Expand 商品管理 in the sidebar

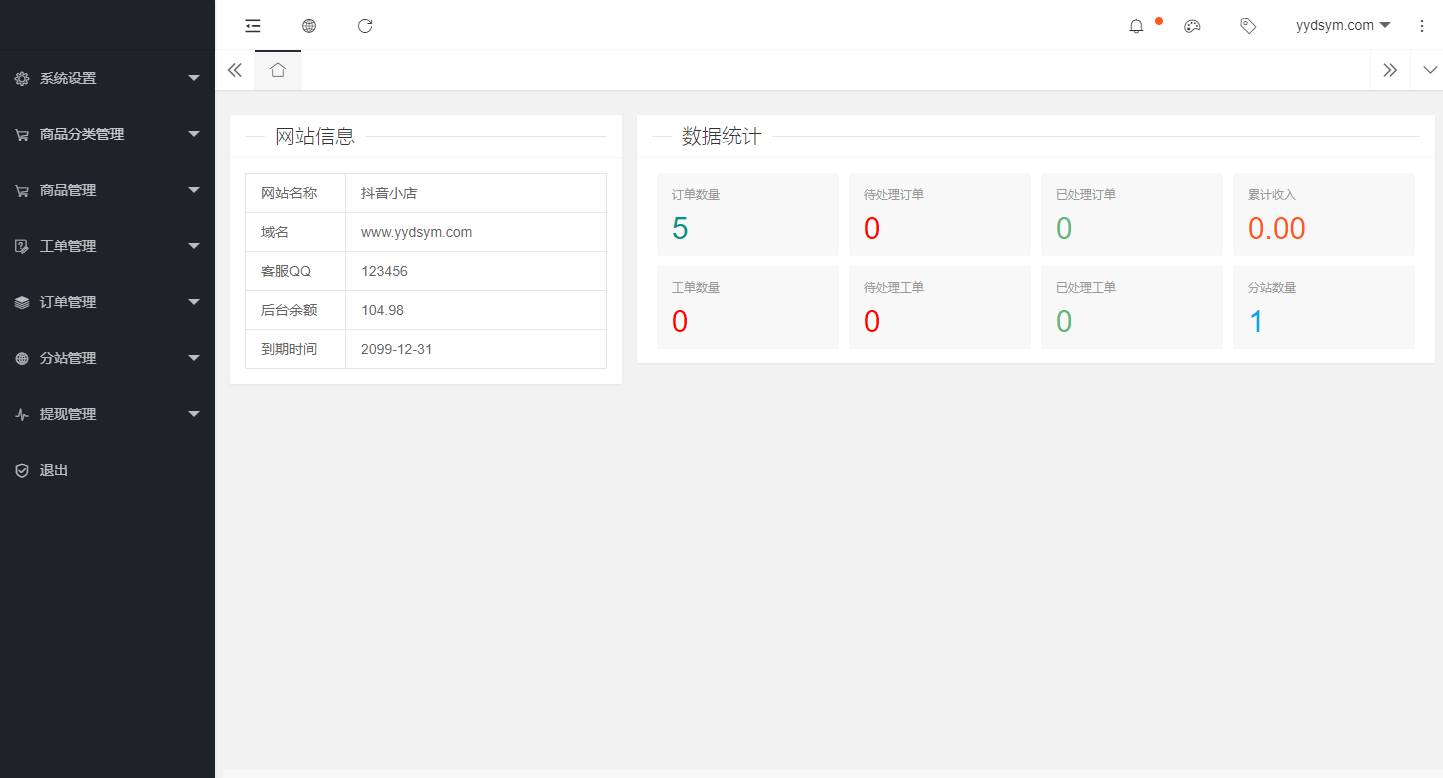(107, 190)
